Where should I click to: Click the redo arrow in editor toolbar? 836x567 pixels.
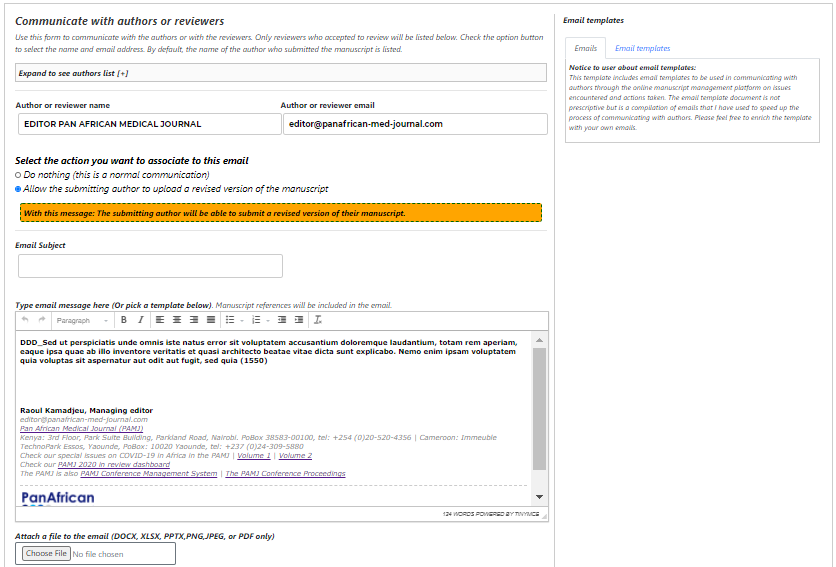click(42, 320)
